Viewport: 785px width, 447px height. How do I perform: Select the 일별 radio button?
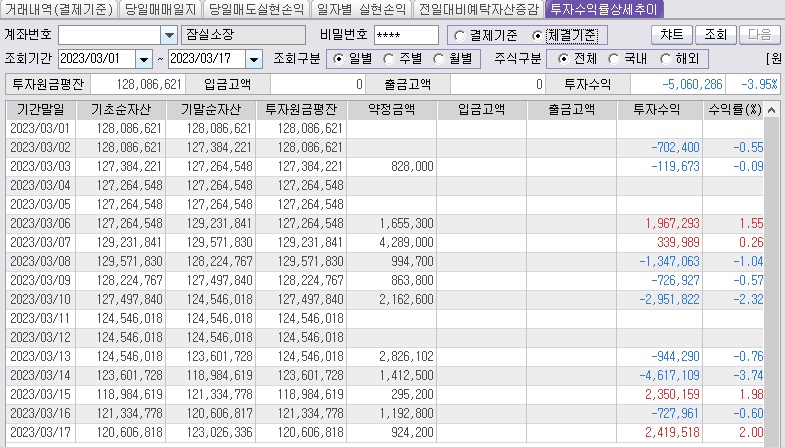coord(338,59)
